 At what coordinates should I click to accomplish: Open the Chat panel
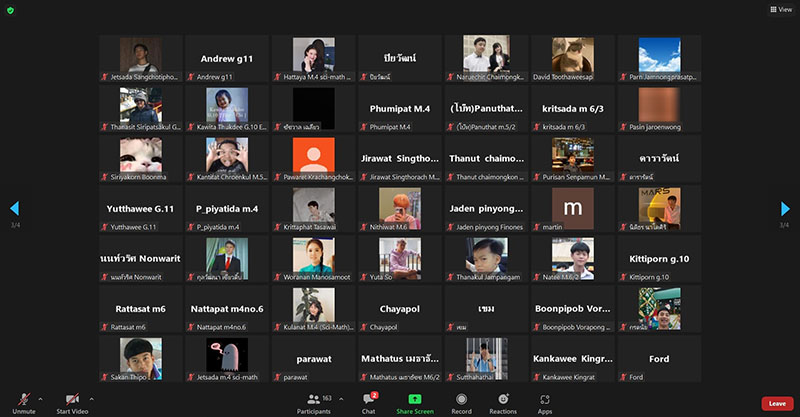point(368,401)
